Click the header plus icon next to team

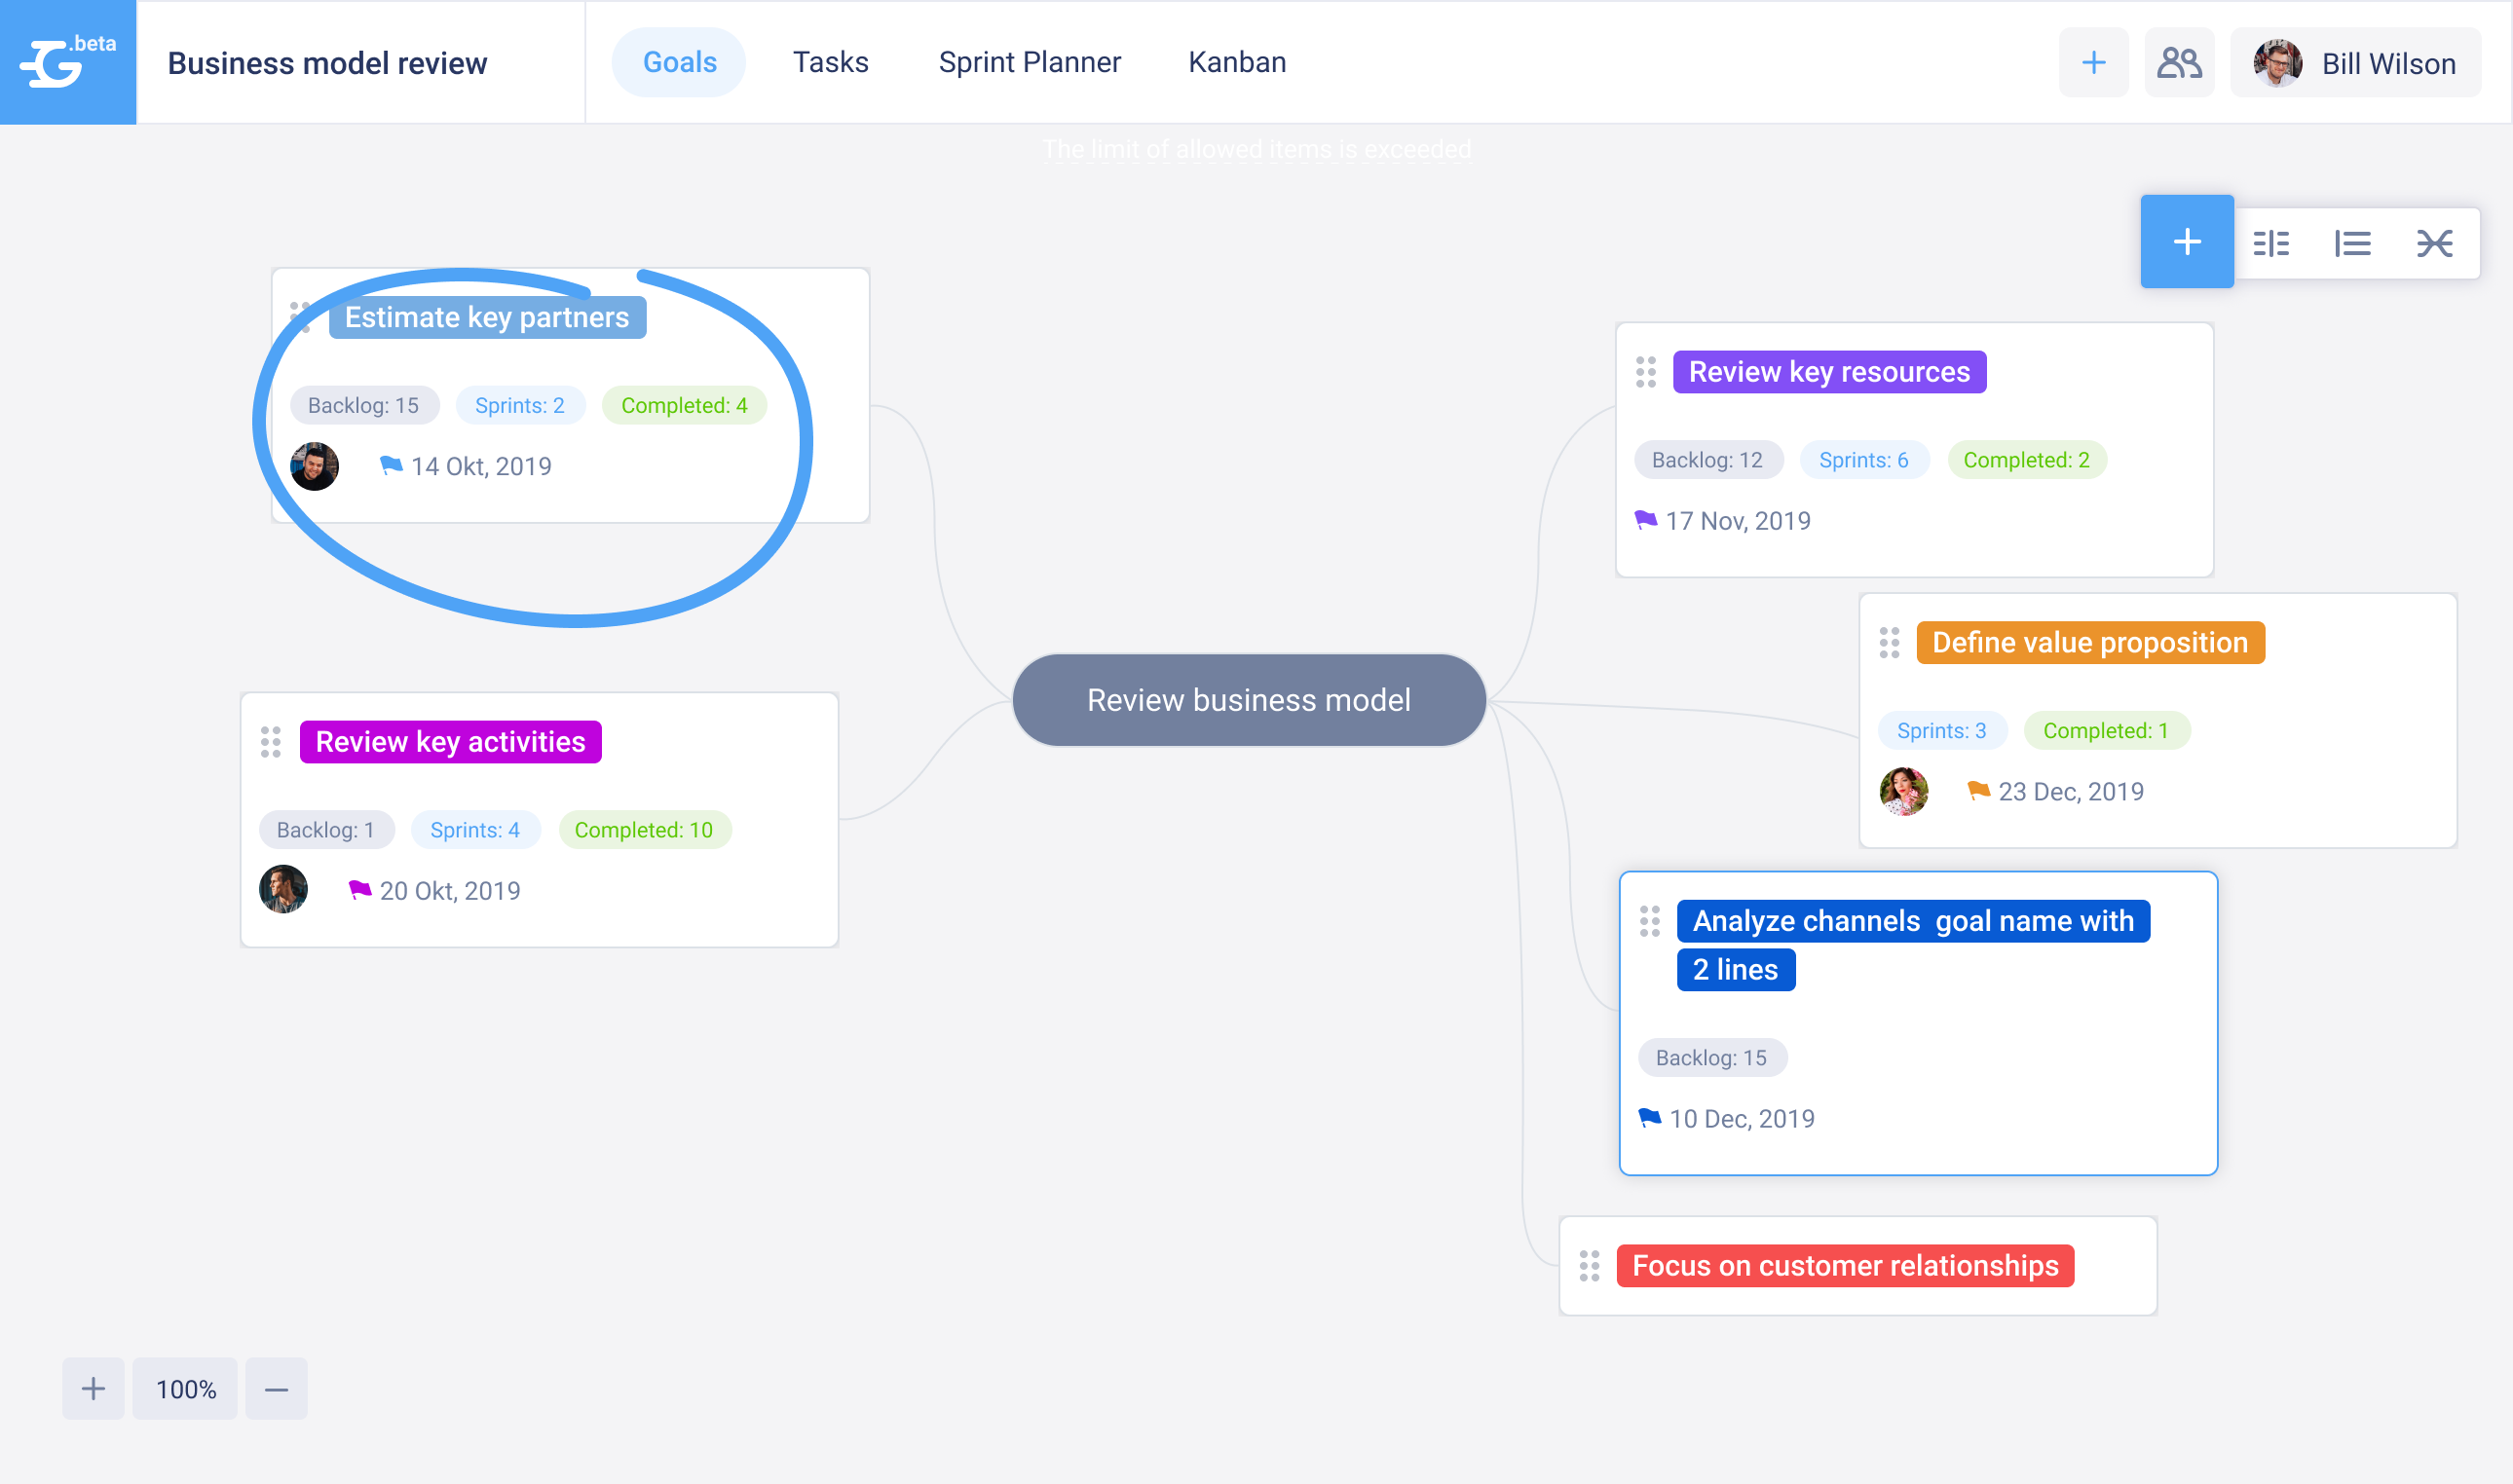point(2093,63)
